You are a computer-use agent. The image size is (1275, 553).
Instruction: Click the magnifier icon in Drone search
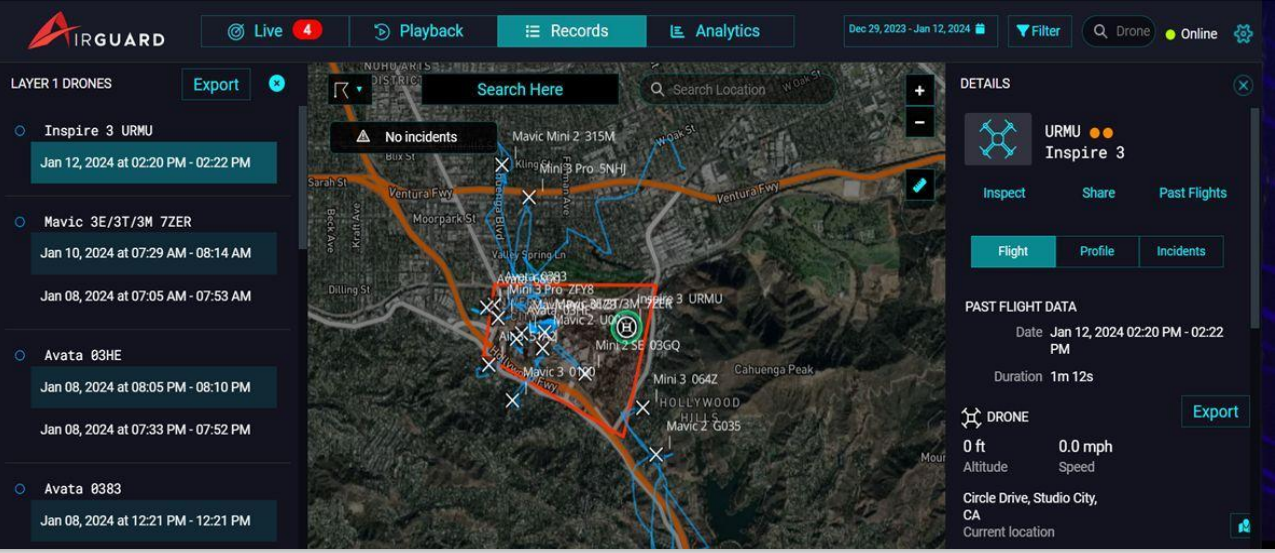click(x=1100, y=31)
